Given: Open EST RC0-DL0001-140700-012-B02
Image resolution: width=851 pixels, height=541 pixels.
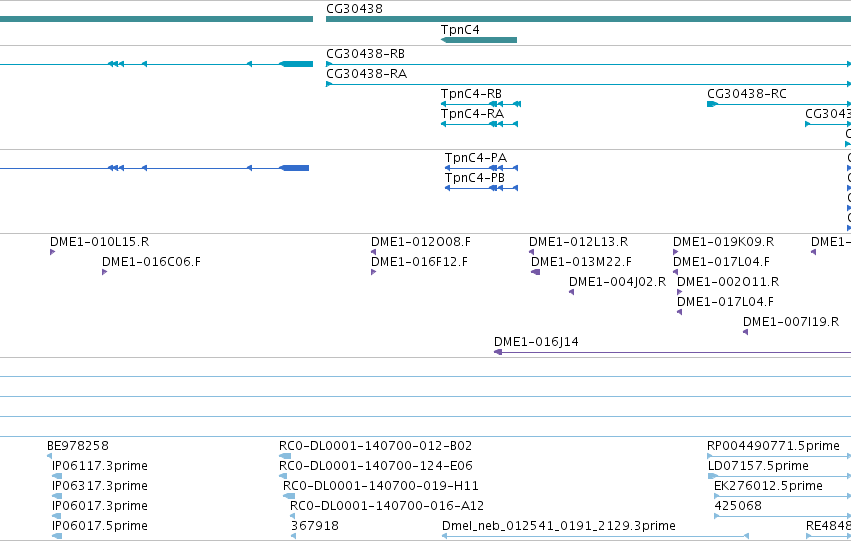Looking at the screenshot, I should tap(376, 446).
